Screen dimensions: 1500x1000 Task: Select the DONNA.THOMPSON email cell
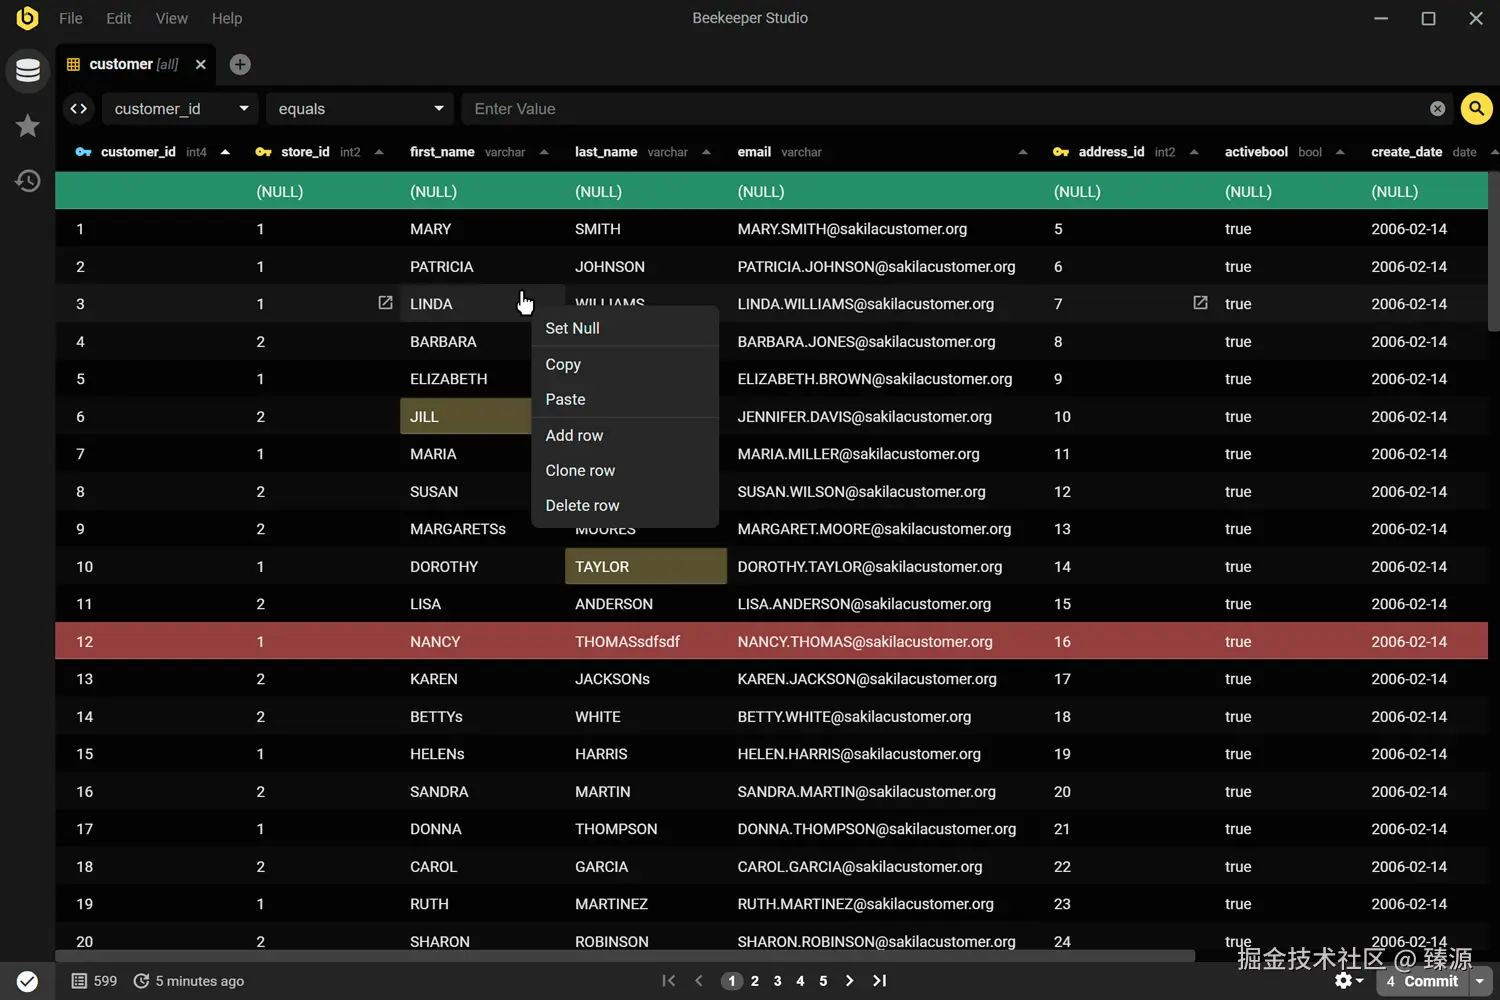click(885, 829)
